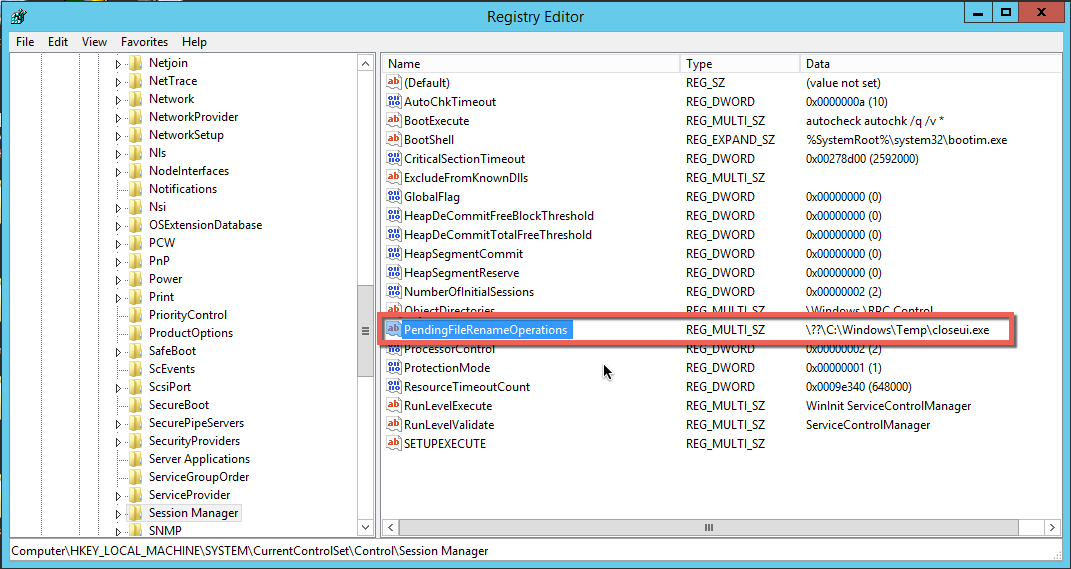Image resolution: width=1071 pixels, height=569 pixels.
Task: Click the SecureBoot folder icon
Action: tap(135, 405)
